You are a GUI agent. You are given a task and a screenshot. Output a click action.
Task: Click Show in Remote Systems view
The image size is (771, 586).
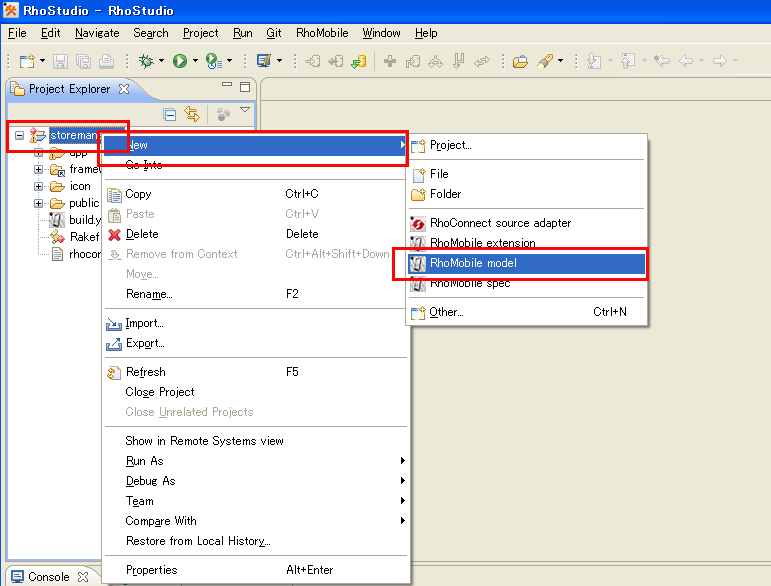(256, 441)
